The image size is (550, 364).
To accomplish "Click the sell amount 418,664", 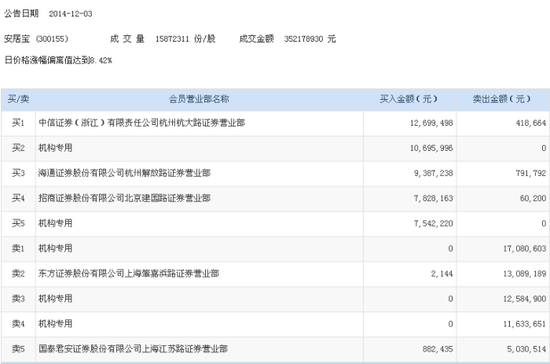I will (x=531, y=123).
